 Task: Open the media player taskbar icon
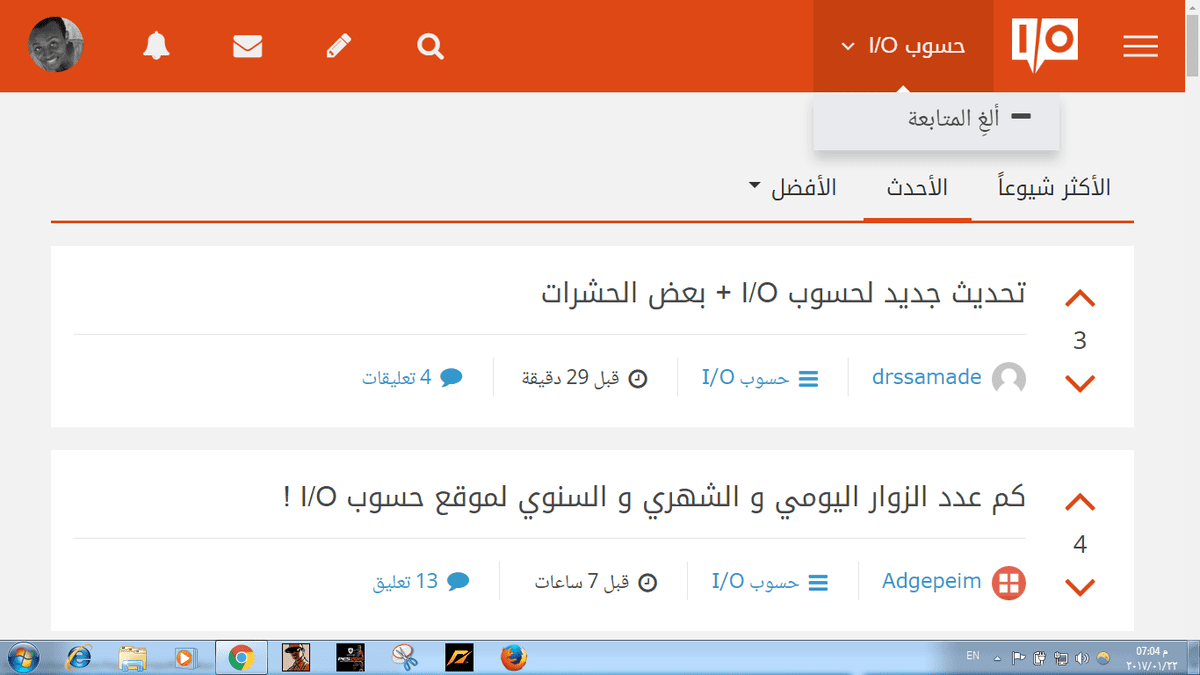184,657
